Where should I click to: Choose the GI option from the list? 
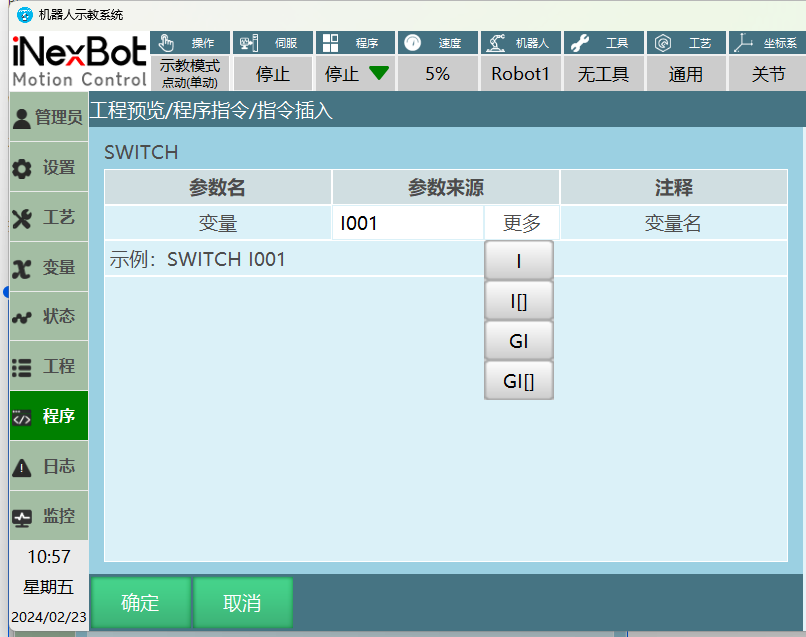click(518, 341)
